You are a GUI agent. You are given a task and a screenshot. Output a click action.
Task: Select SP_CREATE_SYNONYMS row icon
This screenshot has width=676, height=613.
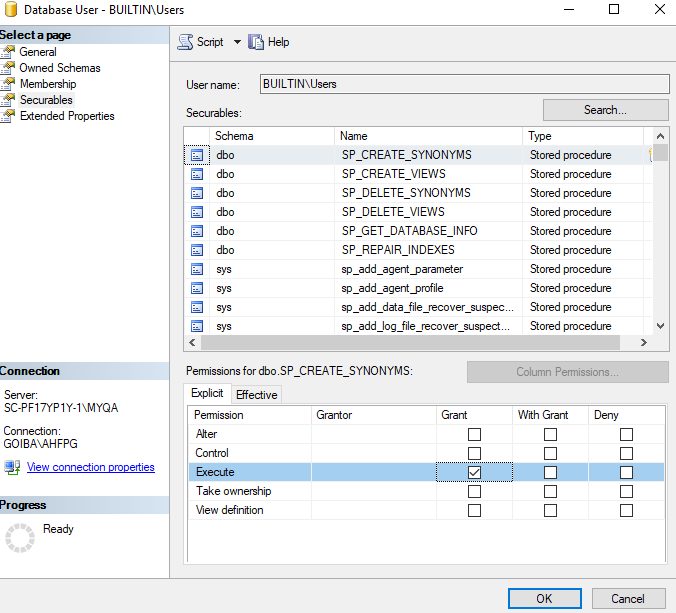pos(197,155)
